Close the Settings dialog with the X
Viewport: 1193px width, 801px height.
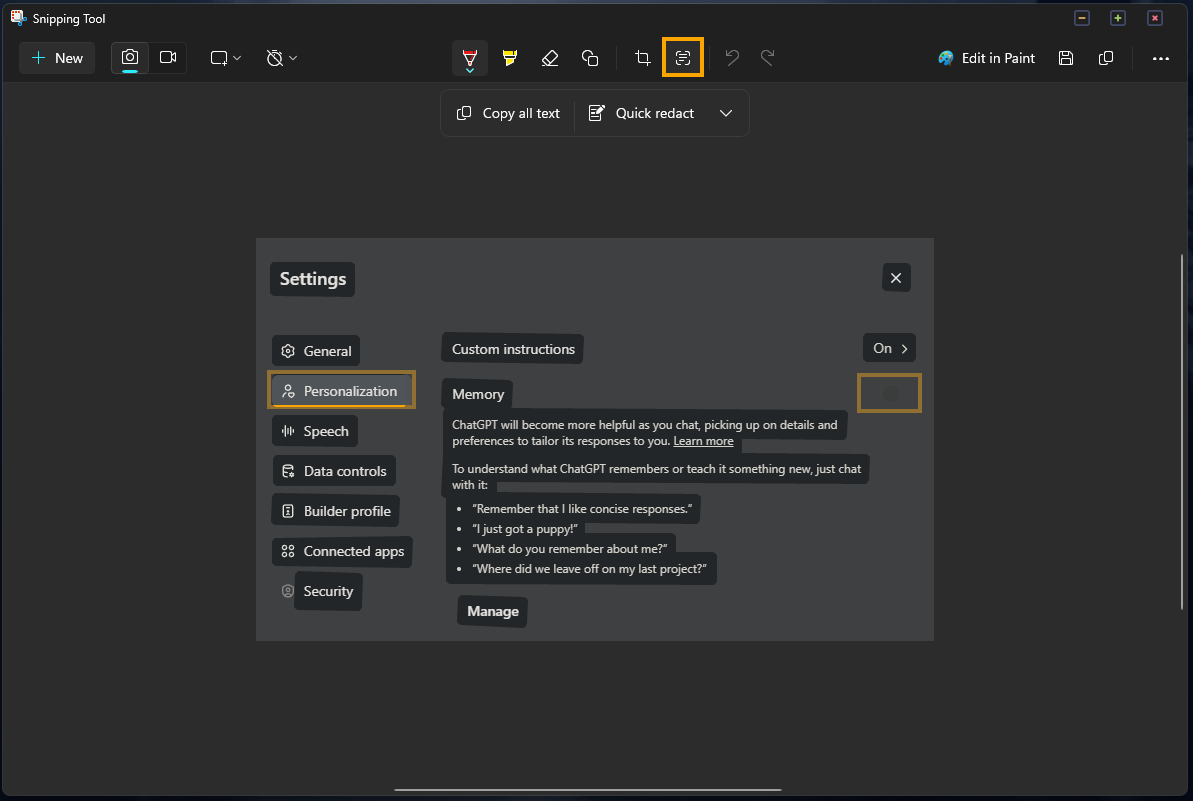coord(896,278)
